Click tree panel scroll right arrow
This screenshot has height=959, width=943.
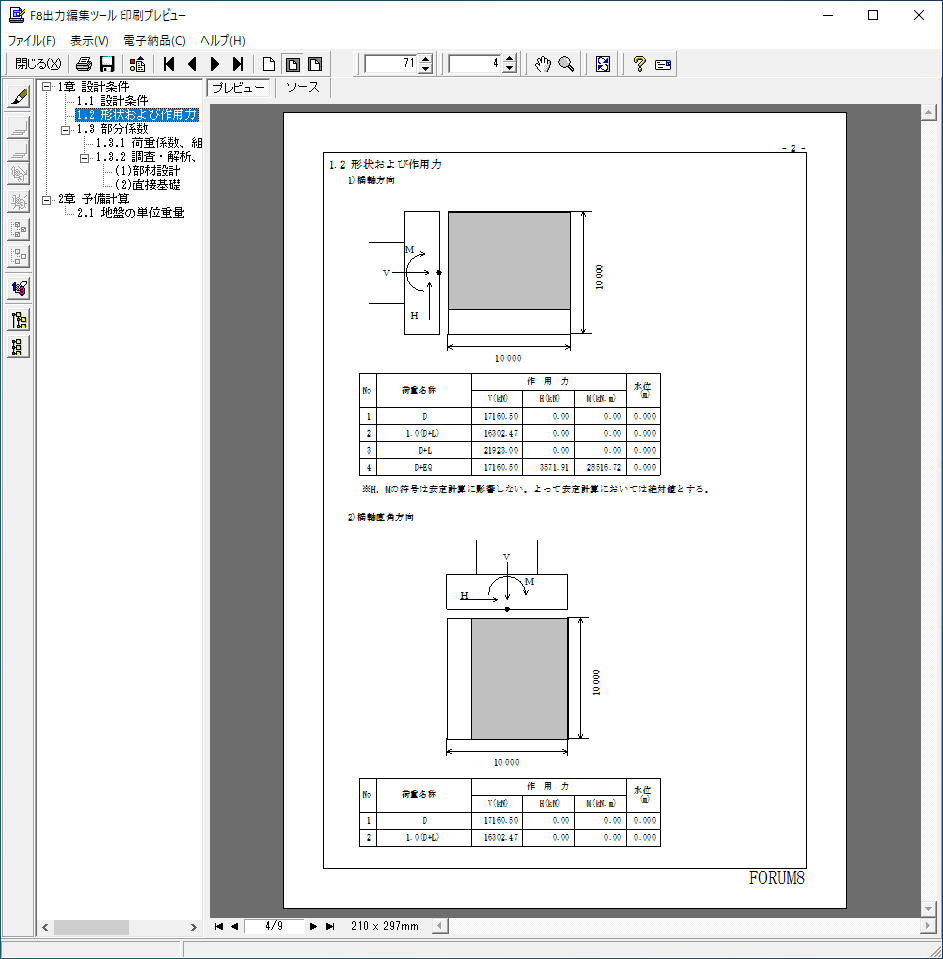pyautogui.click(x=194, y=927)
